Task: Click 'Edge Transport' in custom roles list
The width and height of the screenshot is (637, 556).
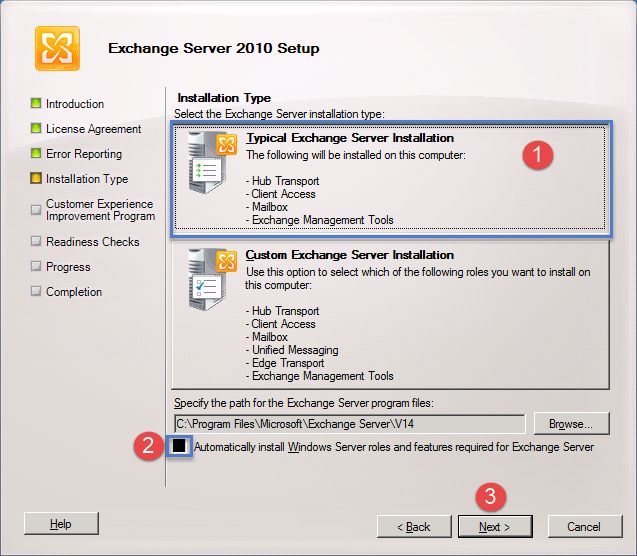Action: tap(285, 363)
